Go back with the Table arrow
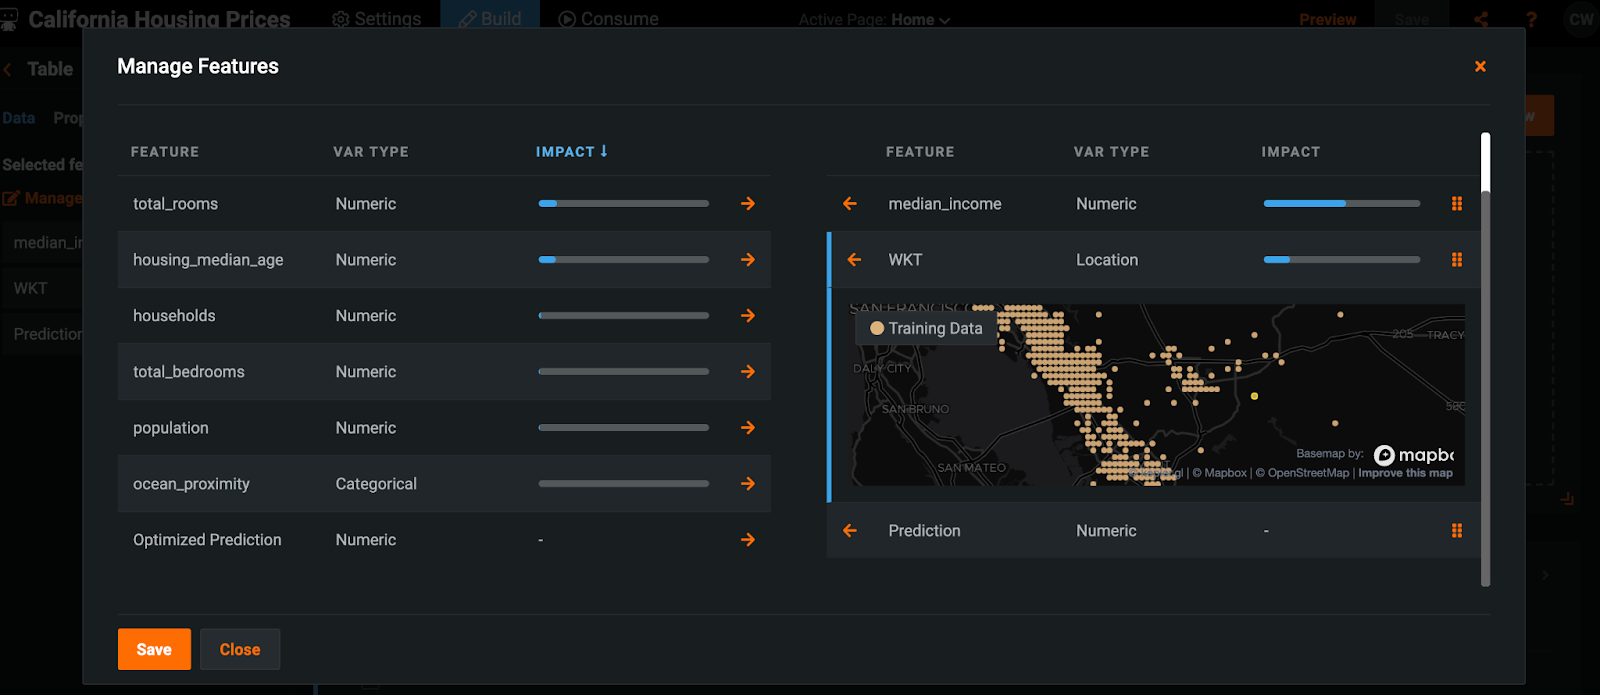 click(x=8, y=69)
